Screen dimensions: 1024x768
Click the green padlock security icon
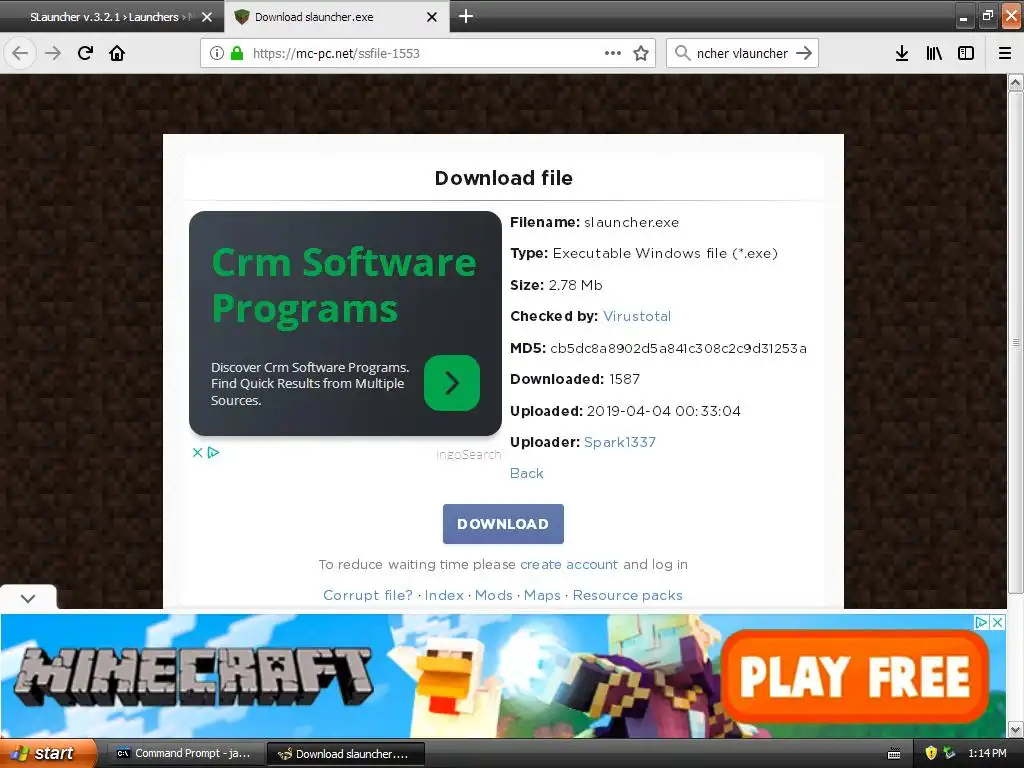pyautogui.click(x=237, y=53)
